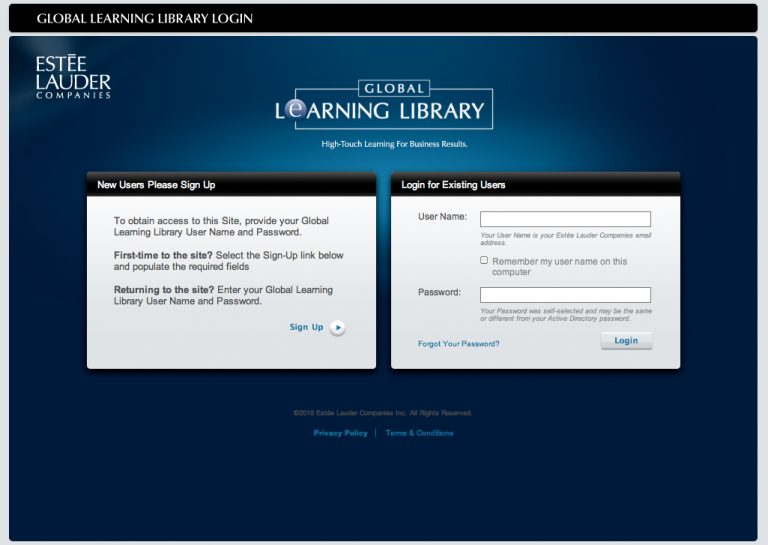This screenshot has height=545, width=768.
Task: Focus the Password input field
Action: (x=565, y=295)
